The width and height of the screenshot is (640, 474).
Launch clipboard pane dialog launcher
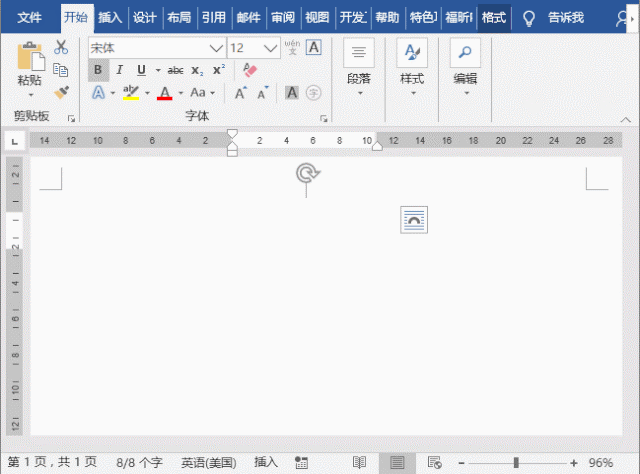click(71, 118)
